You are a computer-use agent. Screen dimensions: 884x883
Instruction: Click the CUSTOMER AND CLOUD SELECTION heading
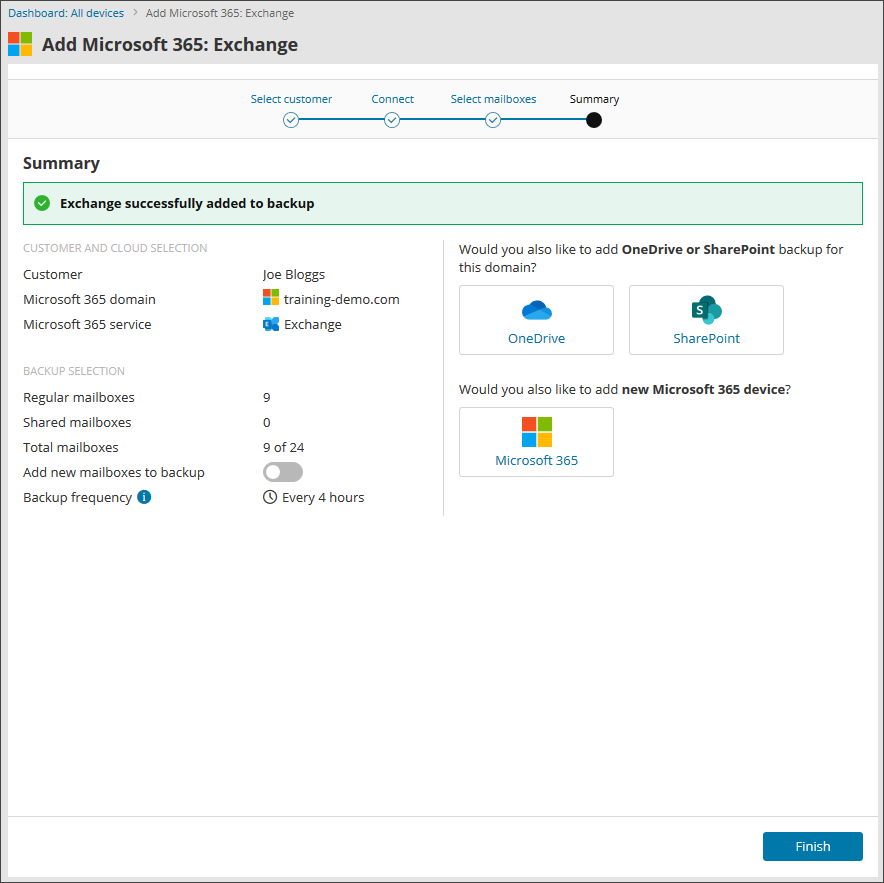coord(115,248)
